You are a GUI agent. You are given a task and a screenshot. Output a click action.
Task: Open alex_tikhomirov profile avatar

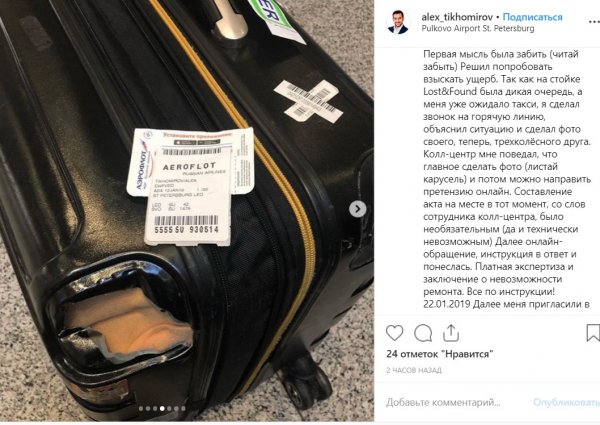(x=398, y=22)
